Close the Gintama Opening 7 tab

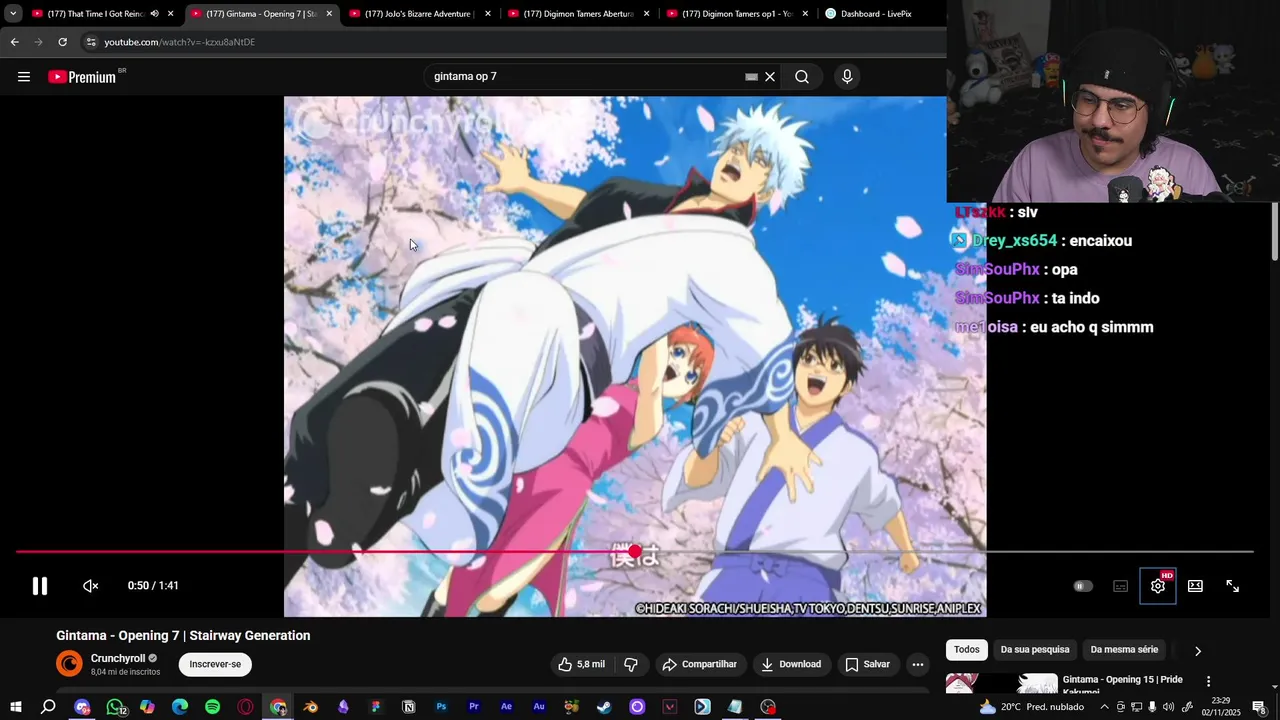point(329,14)
